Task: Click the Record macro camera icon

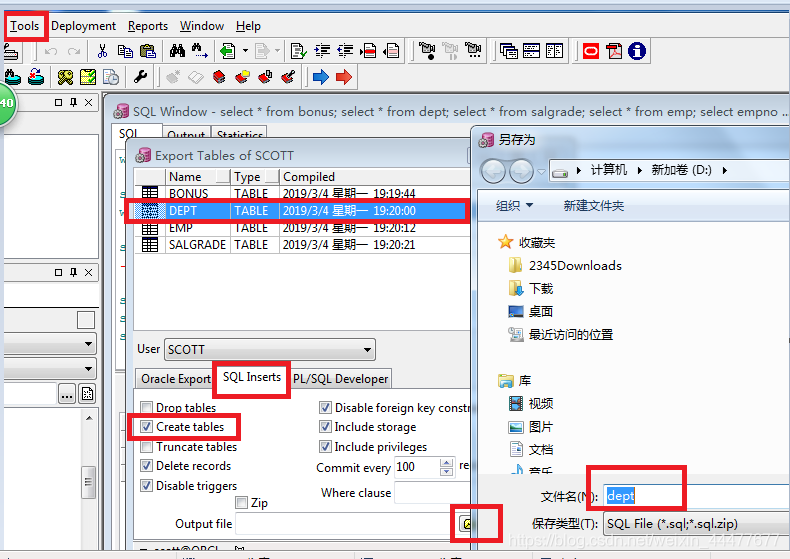Action: coord(427,51)
